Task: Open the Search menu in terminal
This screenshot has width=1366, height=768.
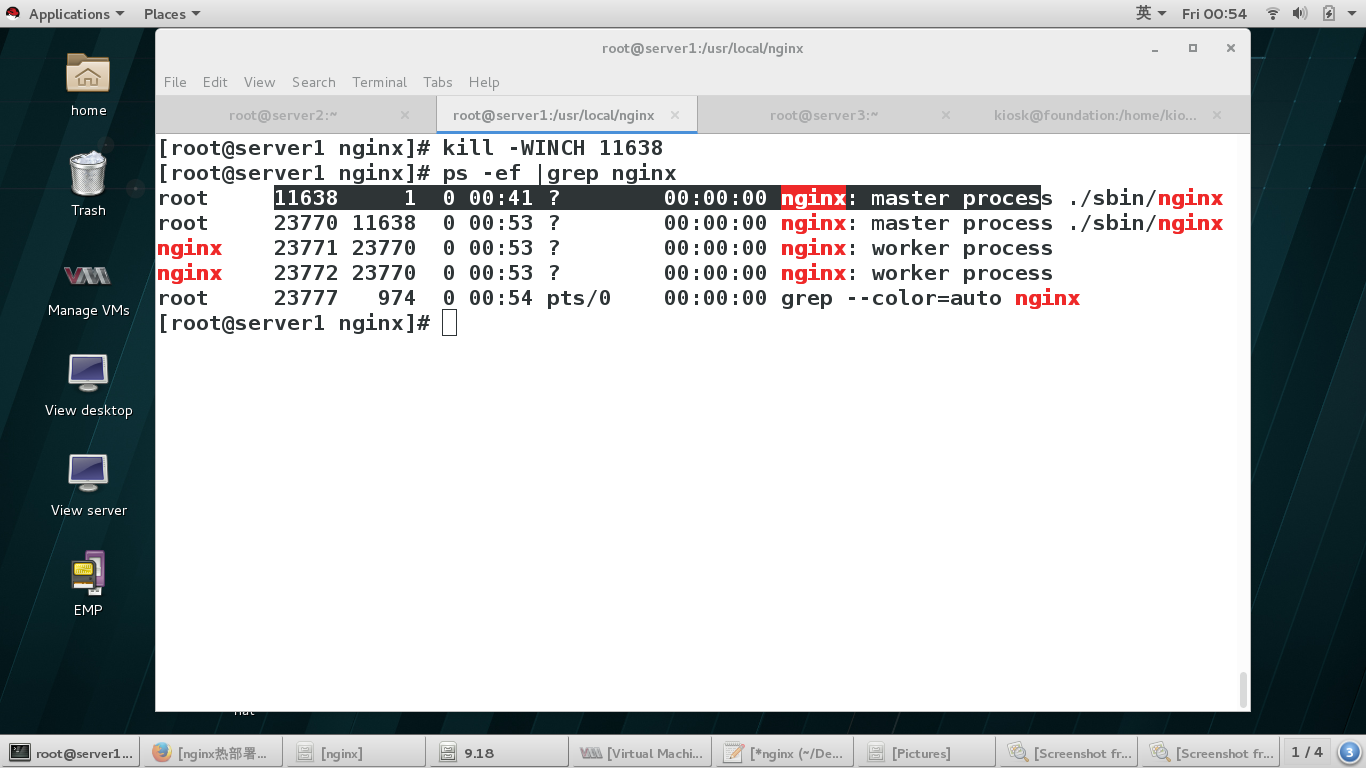Action: pos(314,82)
